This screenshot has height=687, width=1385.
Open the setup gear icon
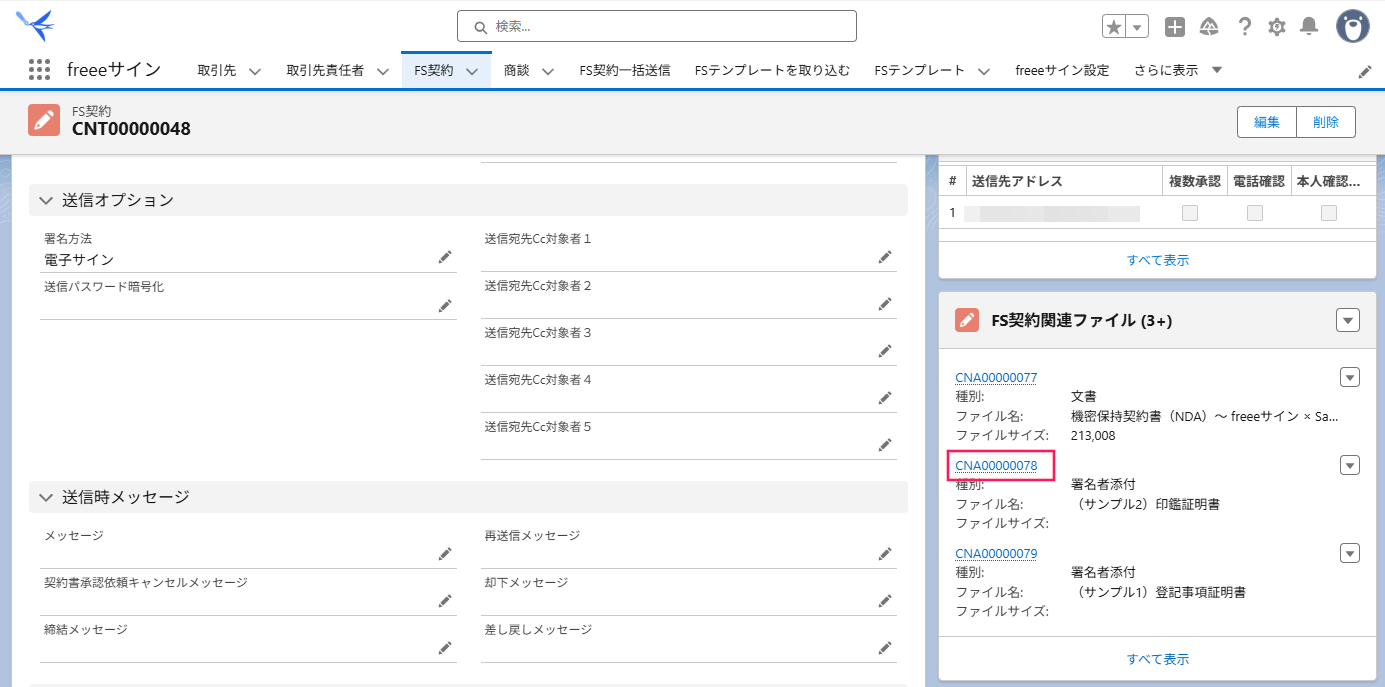tap(1277, 27)
